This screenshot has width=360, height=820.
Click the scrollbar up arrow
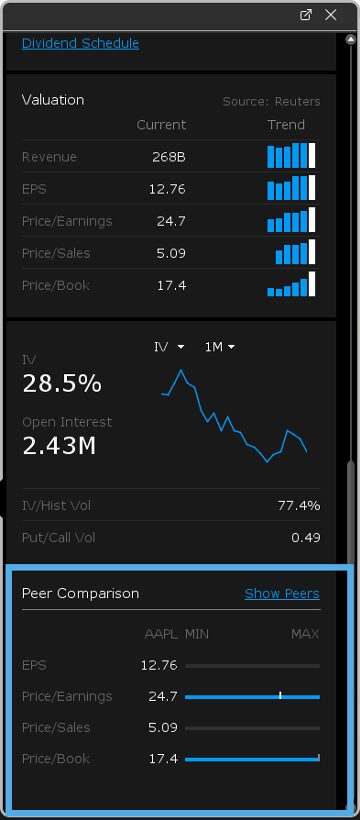point(351,39)
